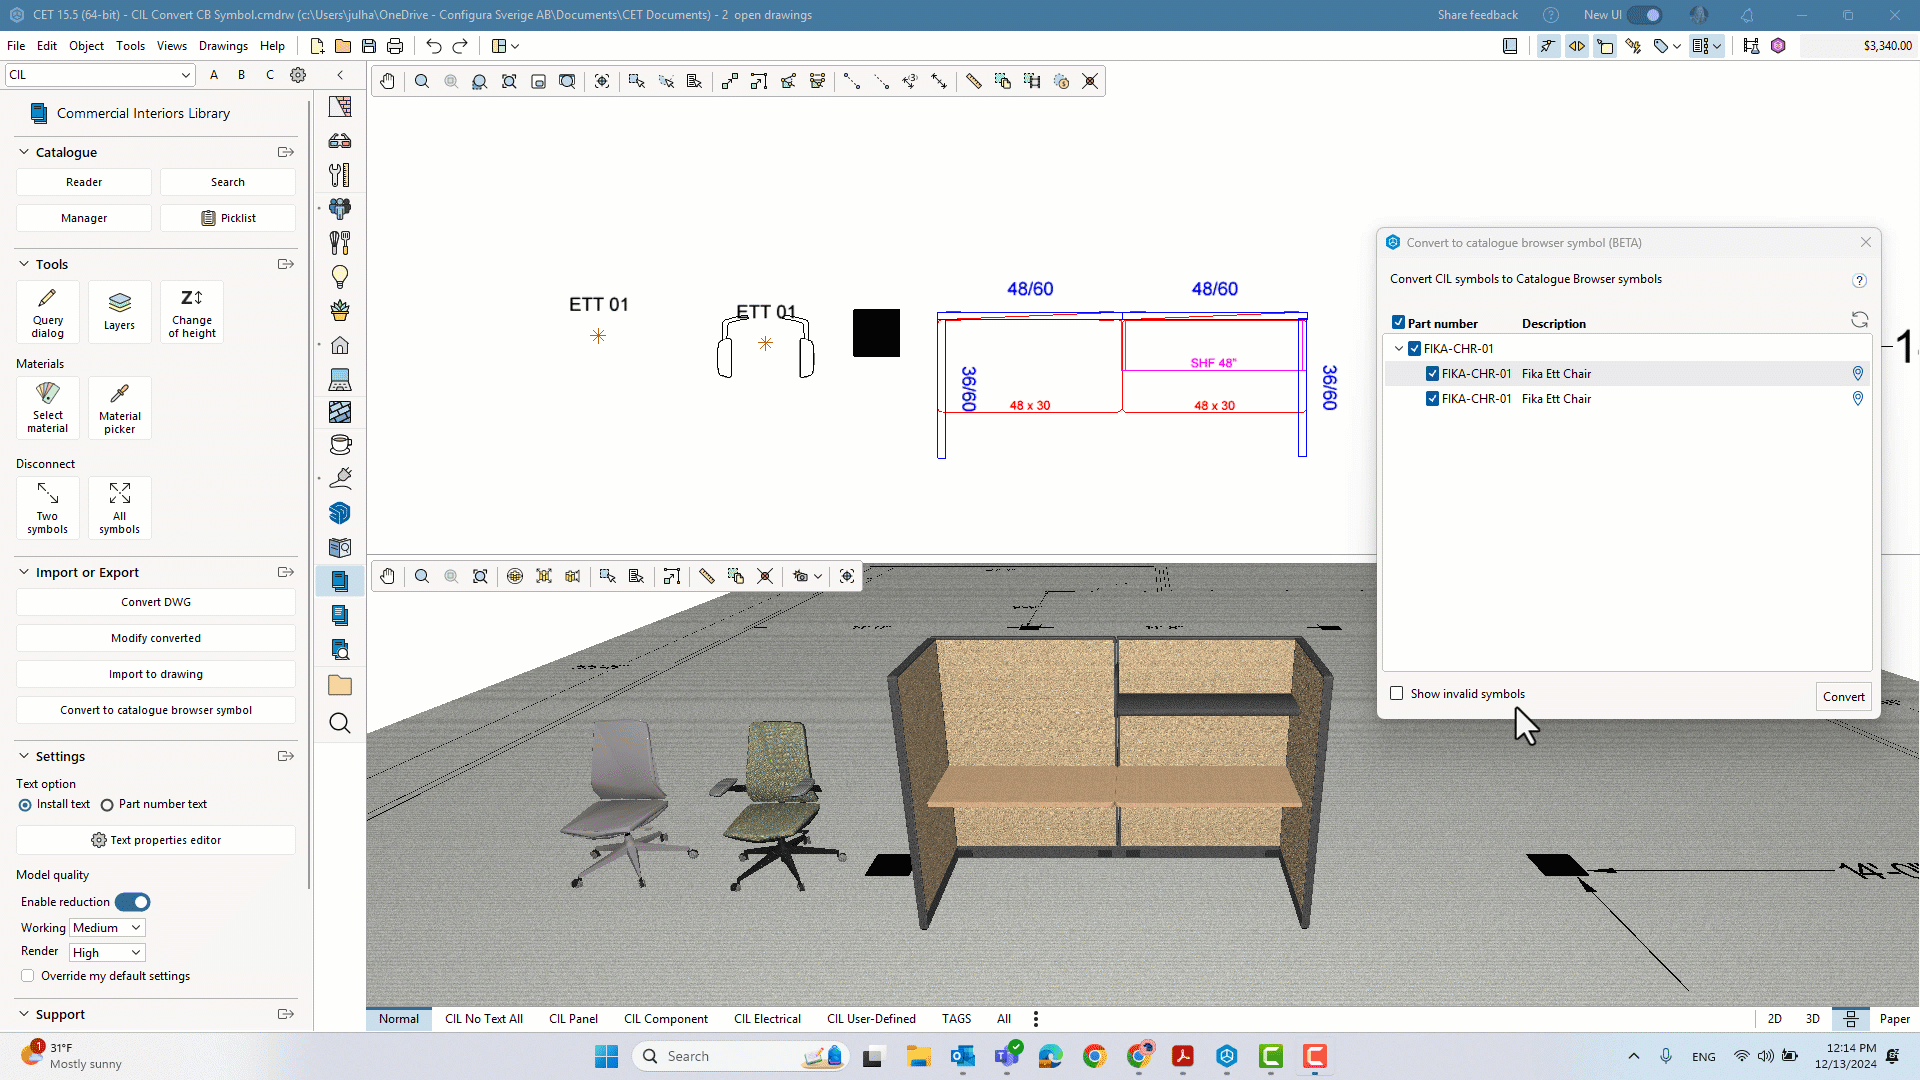Viewport: 1920px width, 1080px height.
Task: Open the File menu
Action: pyautogui.click(x=16, y=46)
